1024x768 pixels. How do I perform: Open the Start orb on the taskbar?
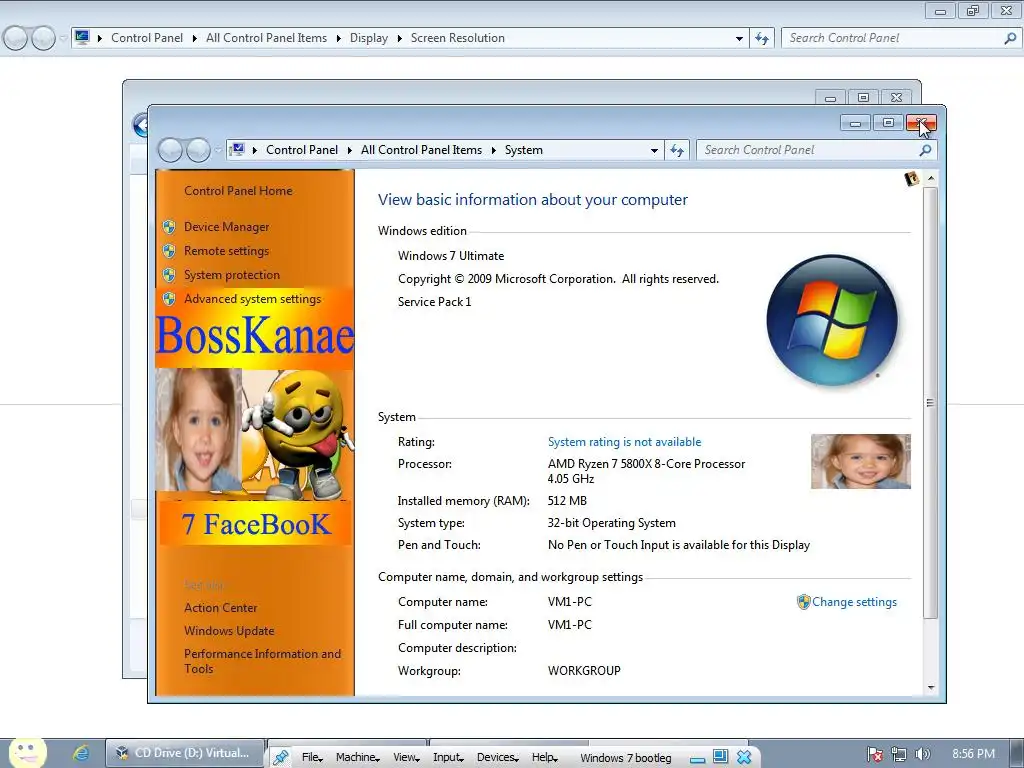pos(28,753)
